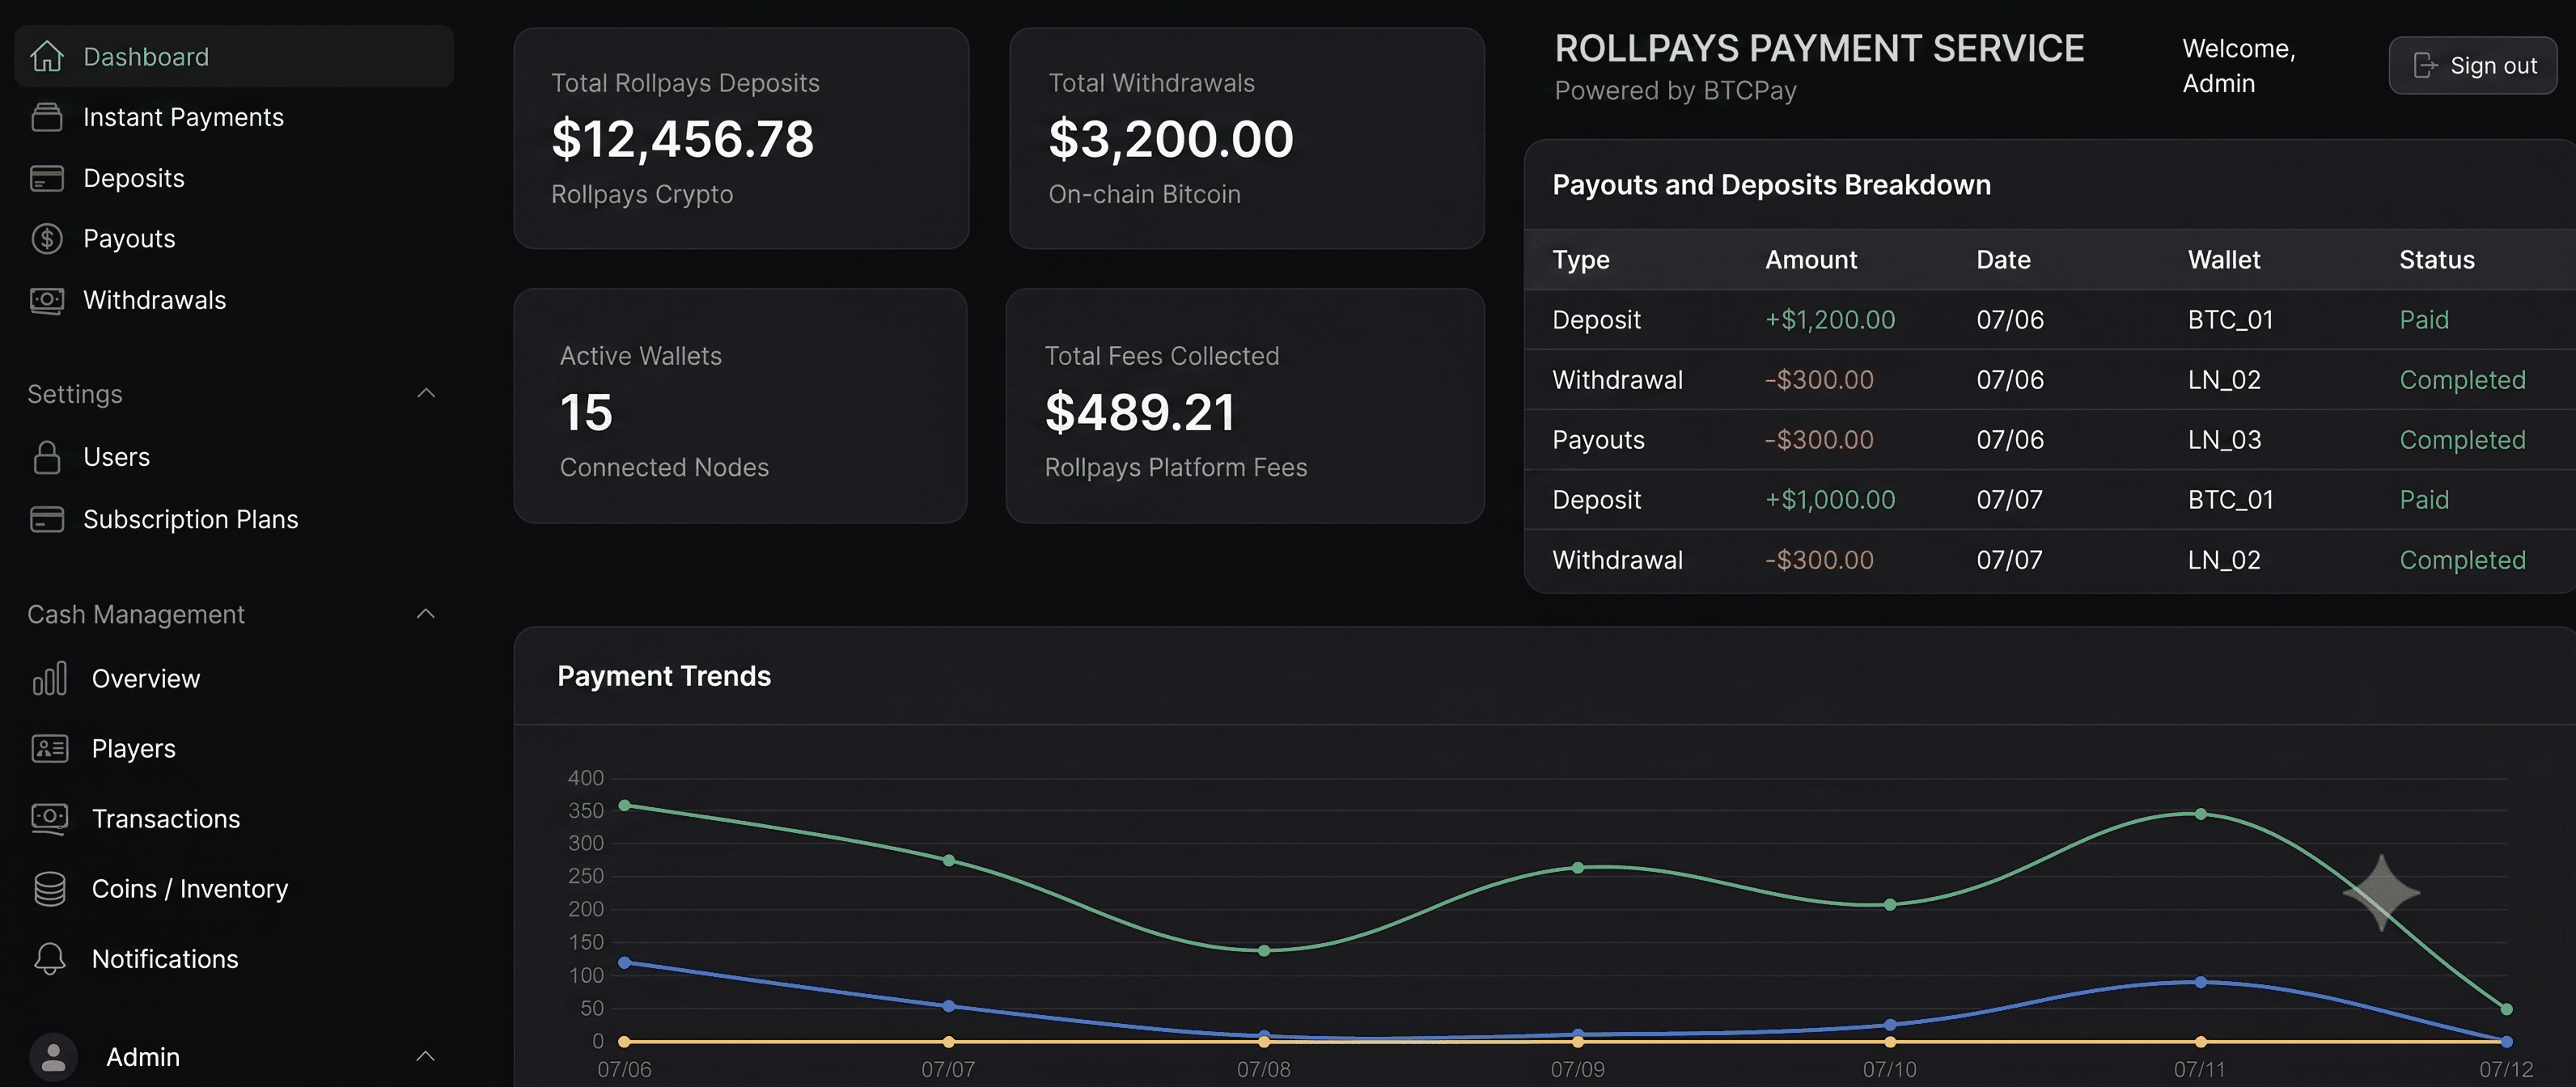Viewport: 2576px width, 1087px height.
Task: Click the Subscription Plans card icon
Action: point(47,519)
